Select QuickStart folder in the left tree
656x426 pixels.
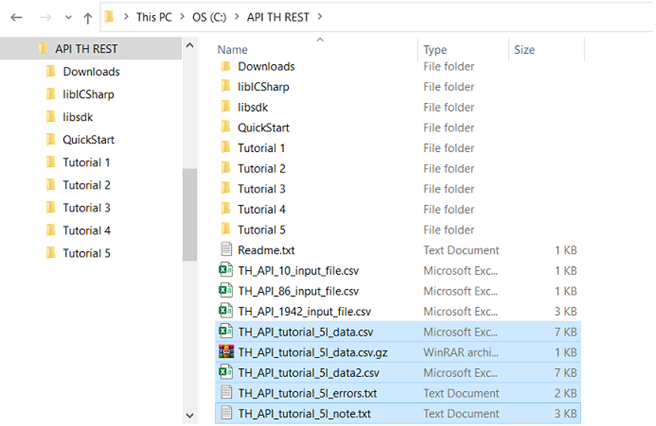(90, 139)
